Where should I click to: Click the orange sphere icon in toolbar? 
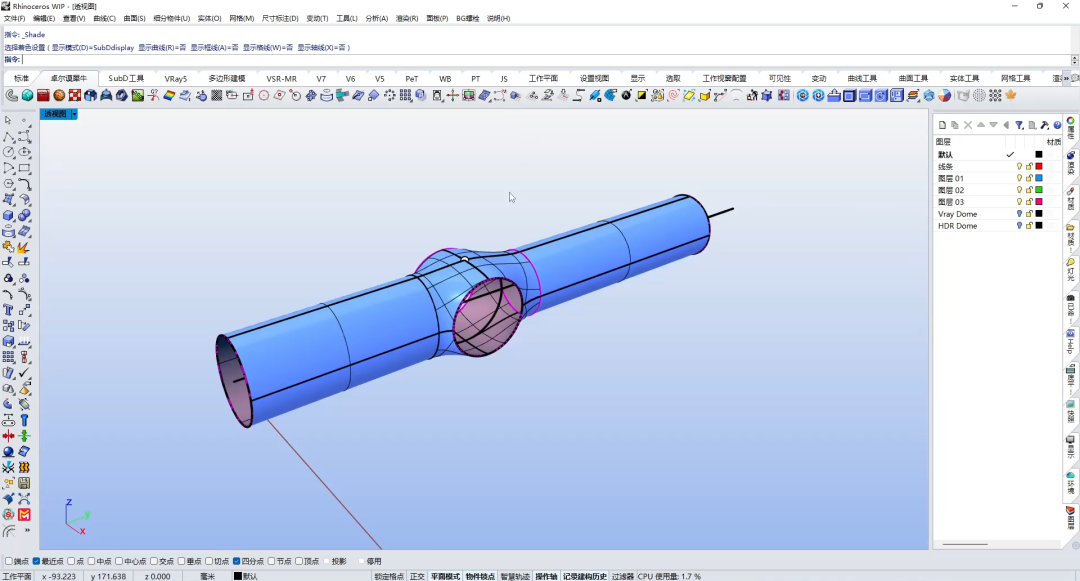pos(59,96)
